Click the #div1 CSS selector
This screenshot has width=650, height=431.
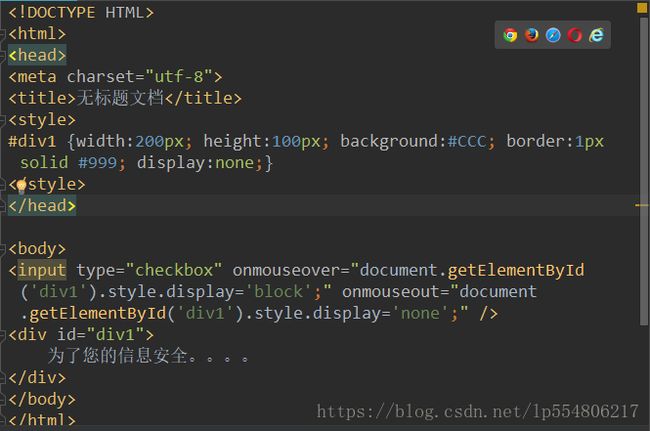[x=32, y=141]
